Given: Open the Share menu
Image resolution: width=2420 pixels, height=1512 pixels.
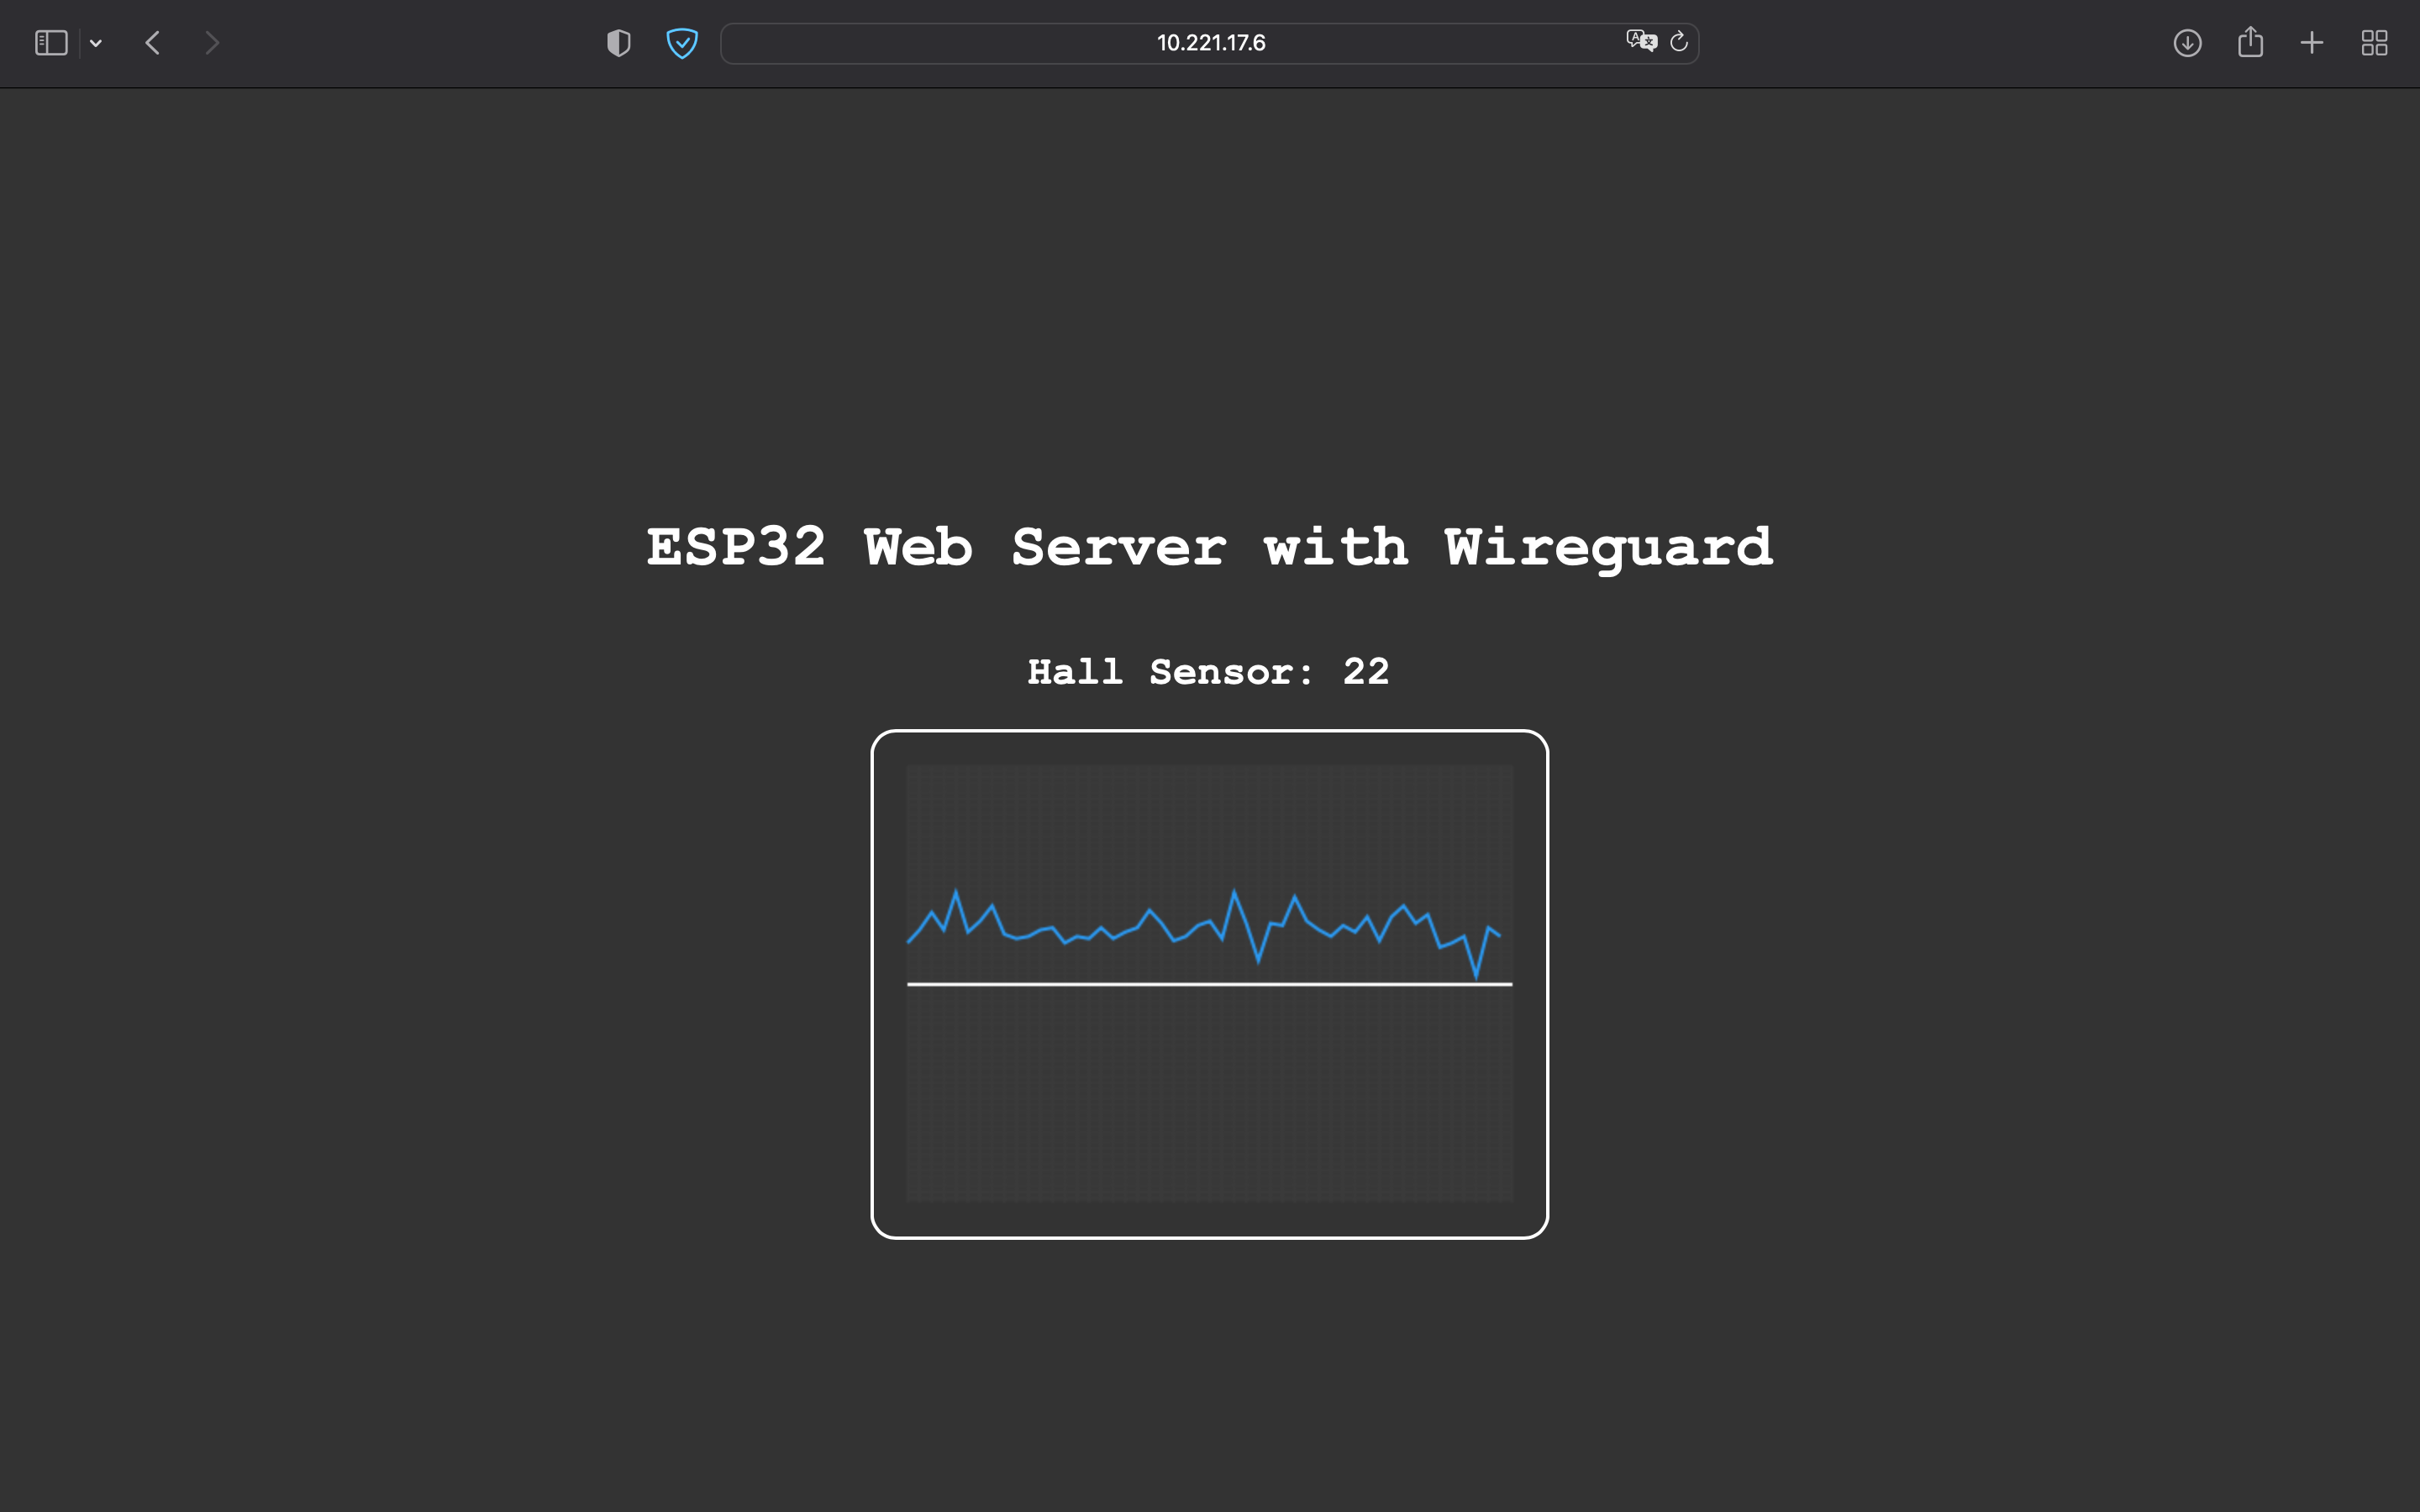Looking at the screenshot, I should (x=2250, y=42).
